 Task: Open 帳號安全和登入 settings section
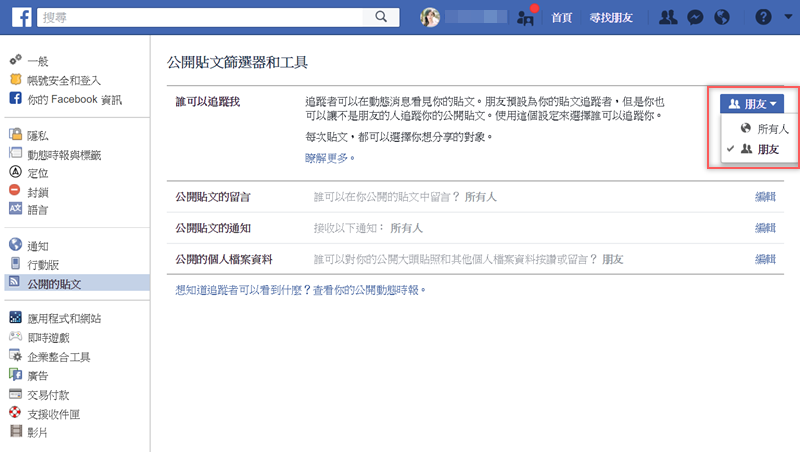tap(64, 81)
